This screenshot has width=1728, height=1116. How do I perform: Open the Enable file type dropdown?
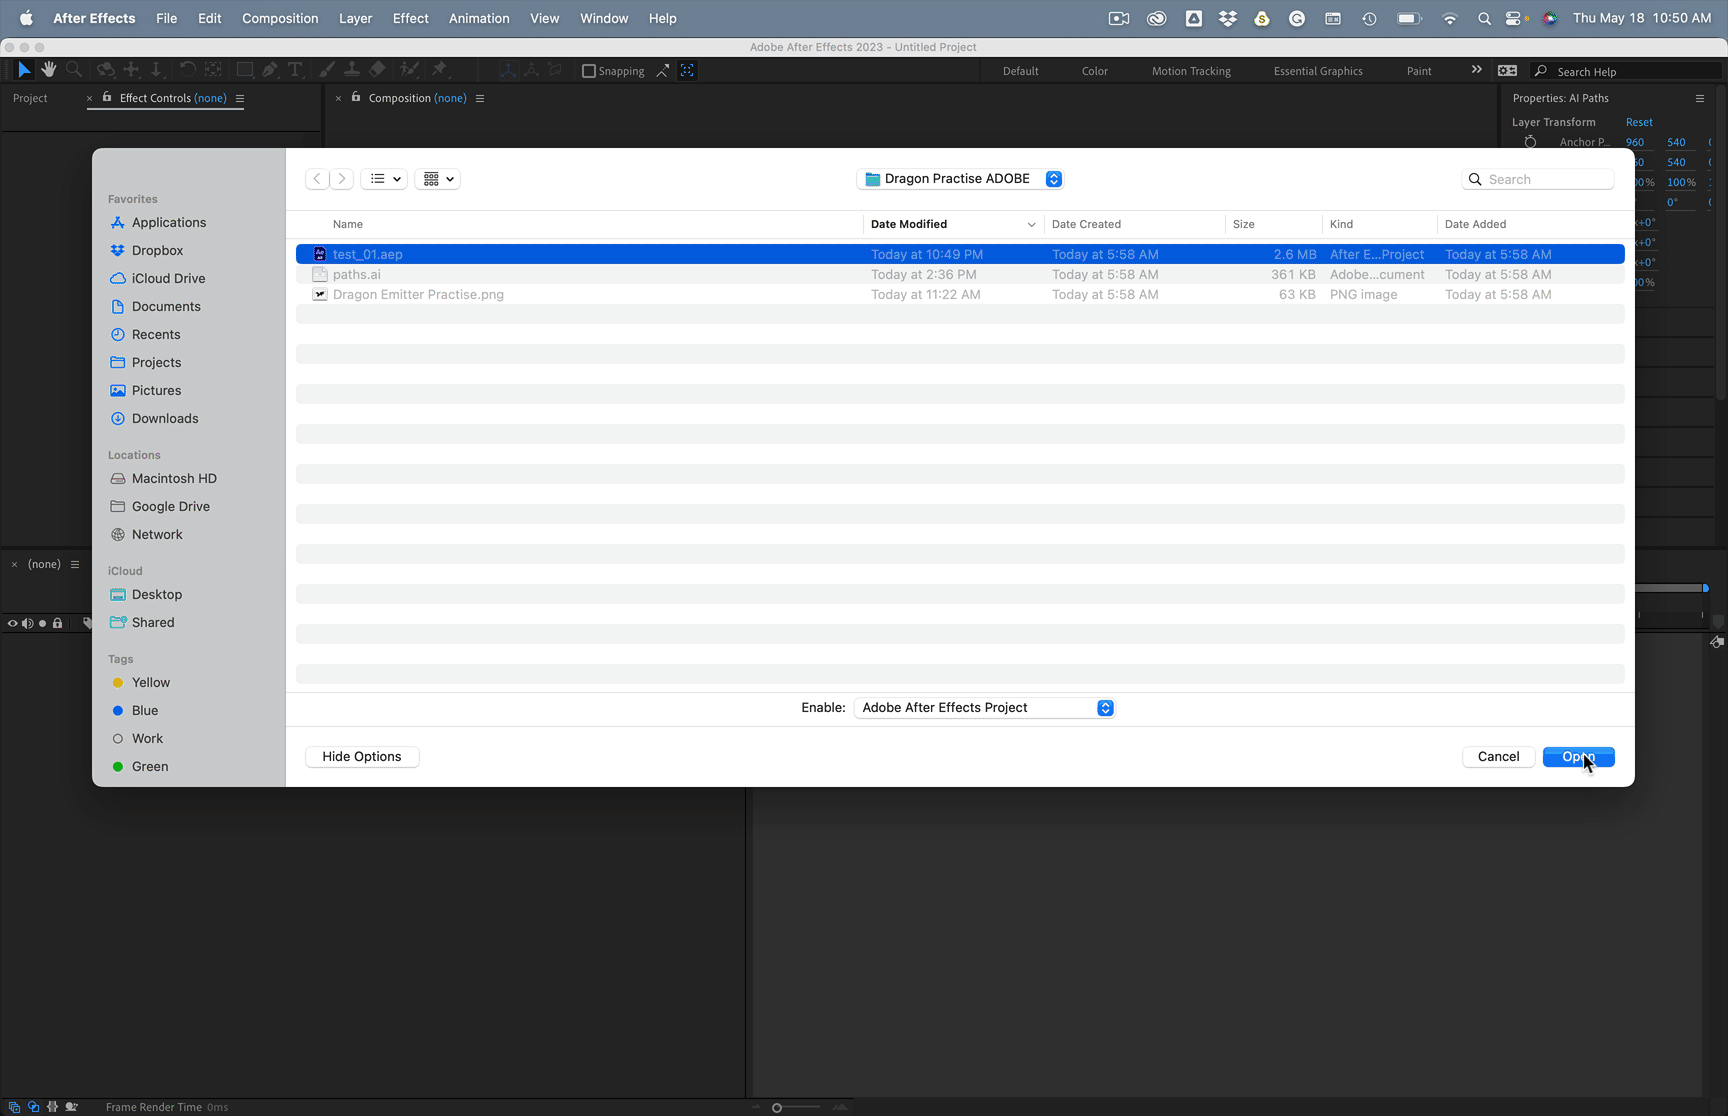[x=984, y=707]
